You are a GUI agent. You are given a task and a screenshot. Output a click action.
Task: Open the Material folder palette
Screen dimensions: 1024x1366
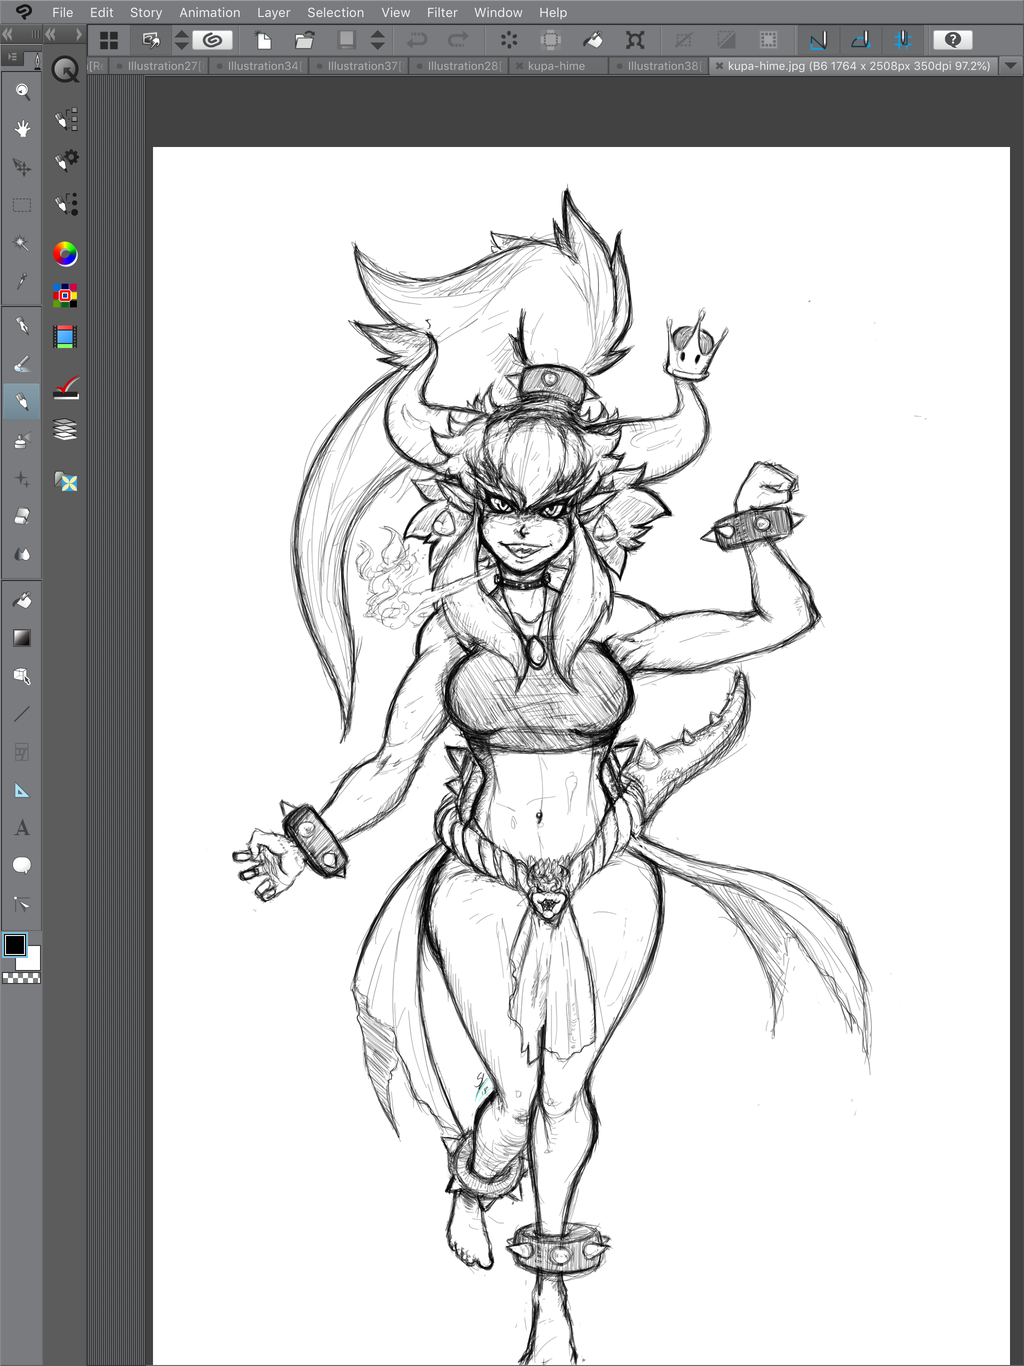66,482
